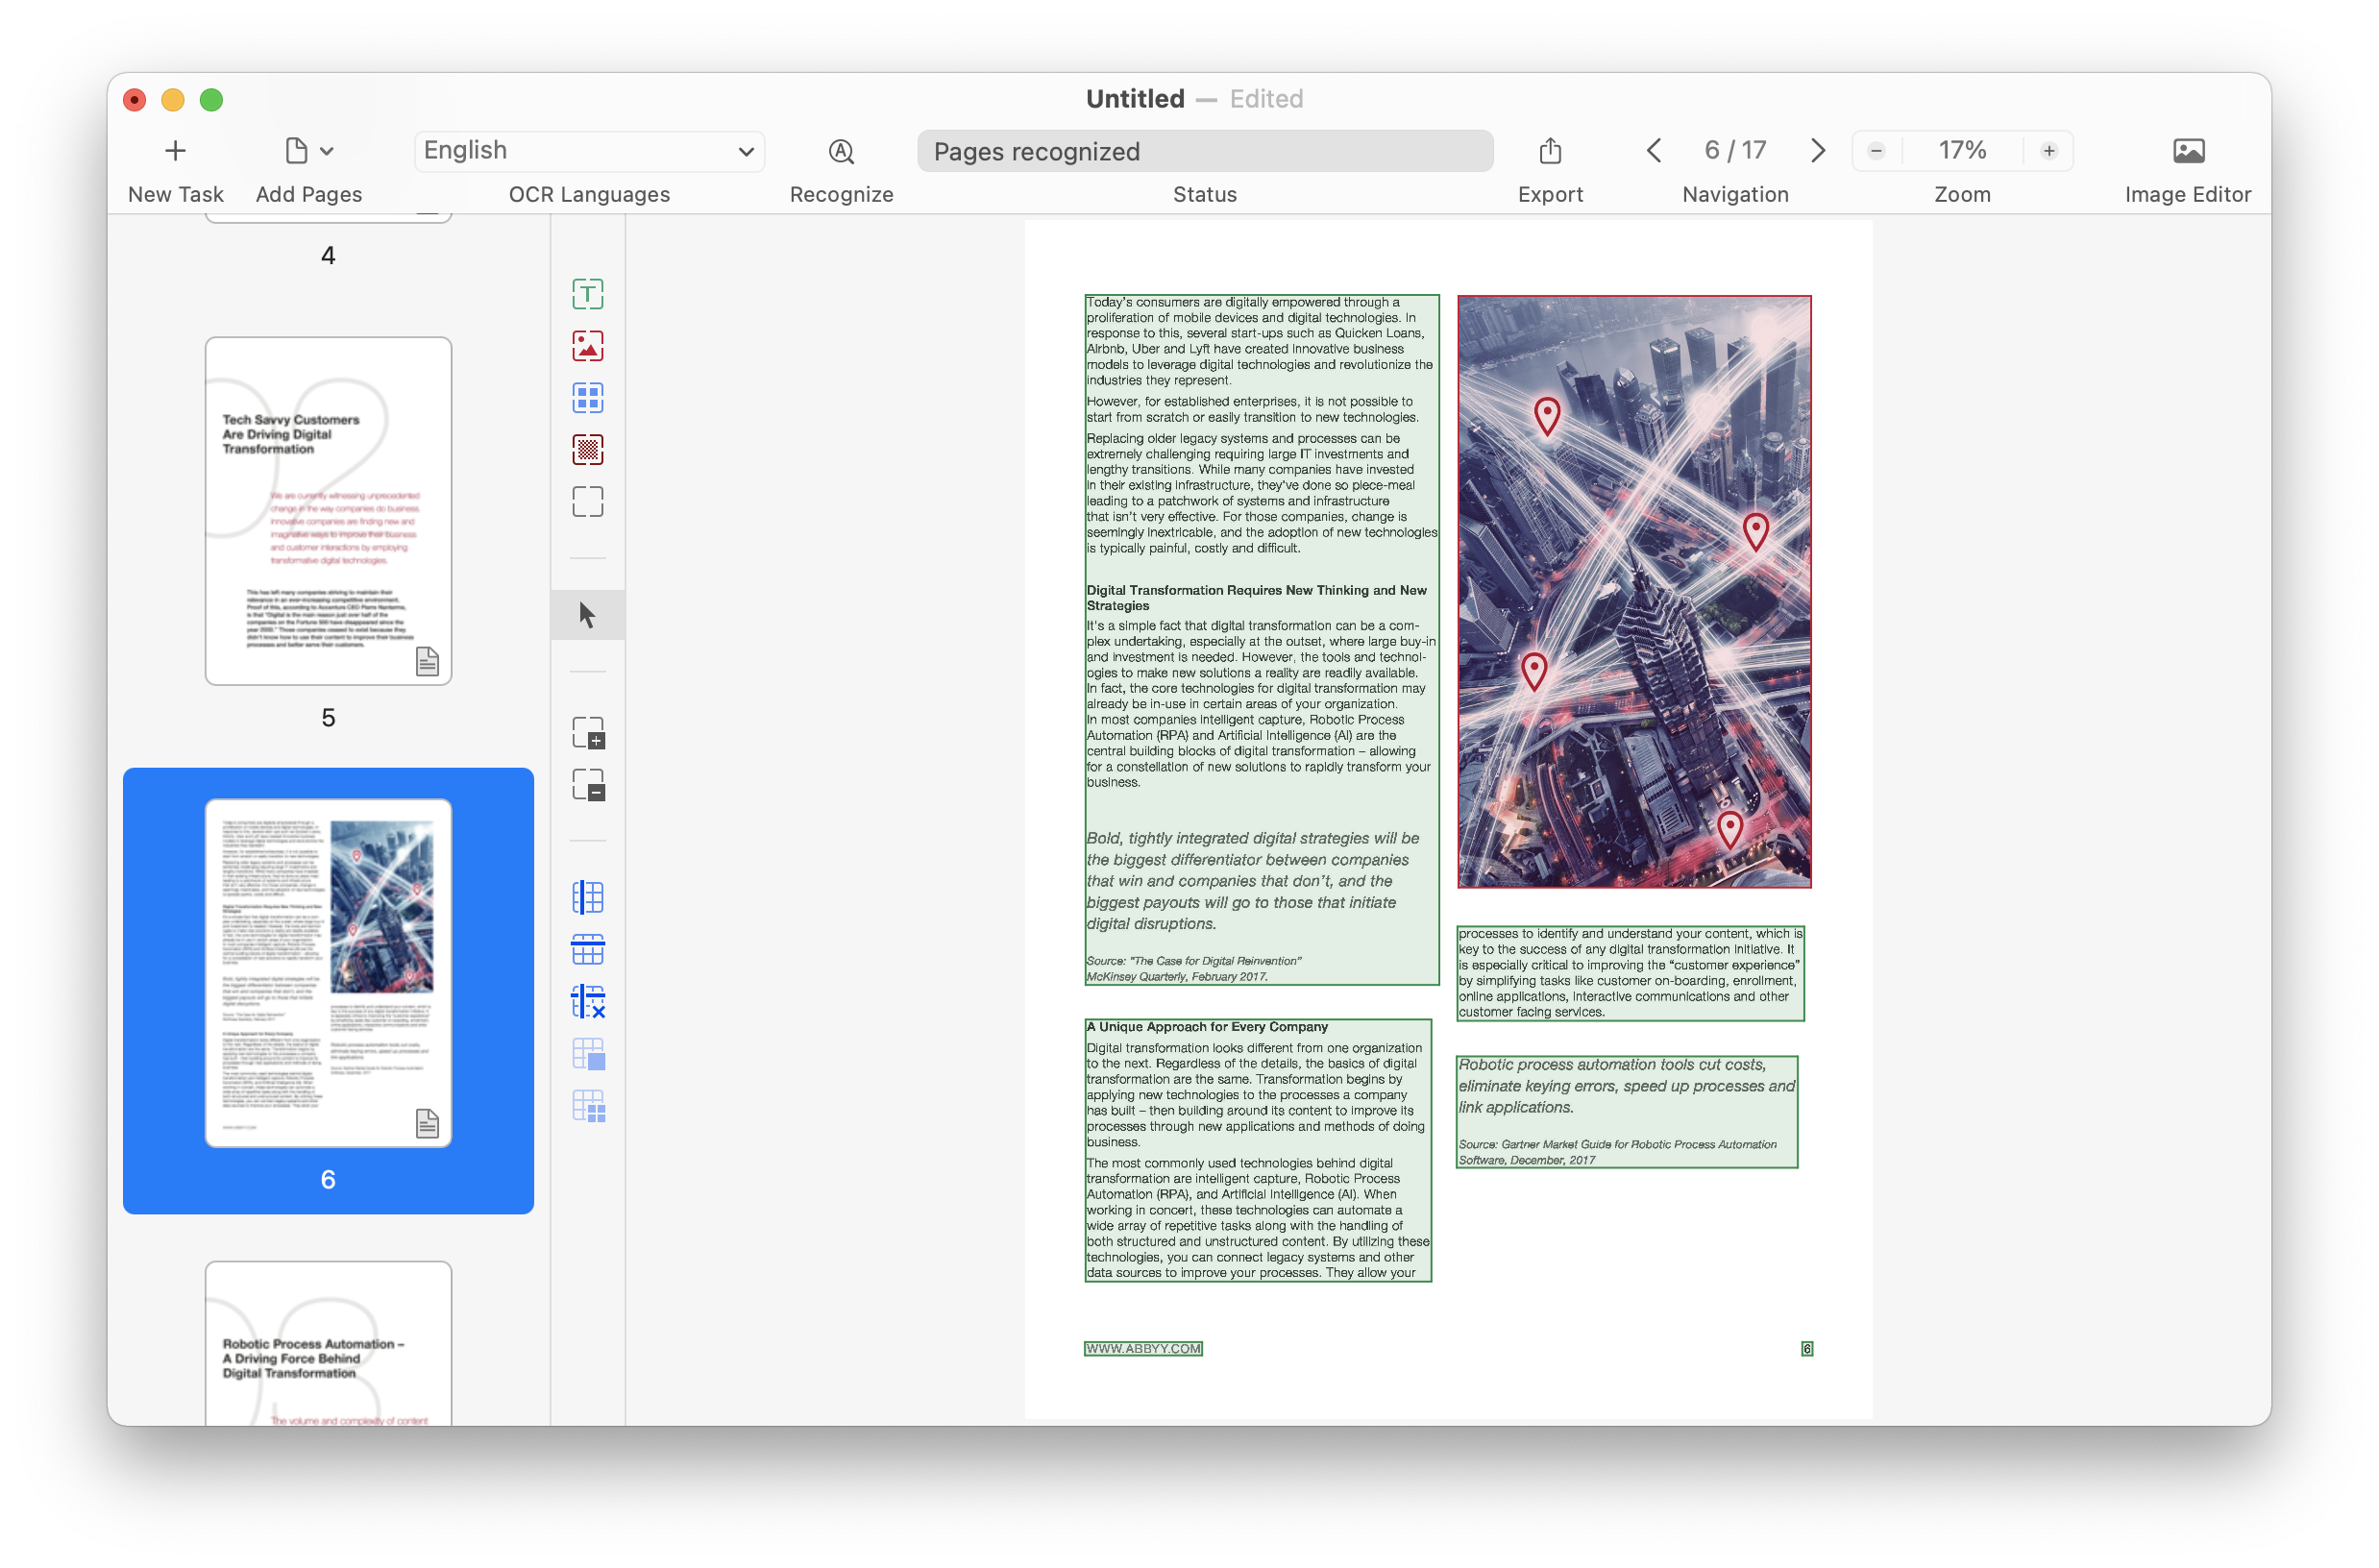Click the New Task icon
This screenshot has height=1568, width=2379.
(173, 151)
